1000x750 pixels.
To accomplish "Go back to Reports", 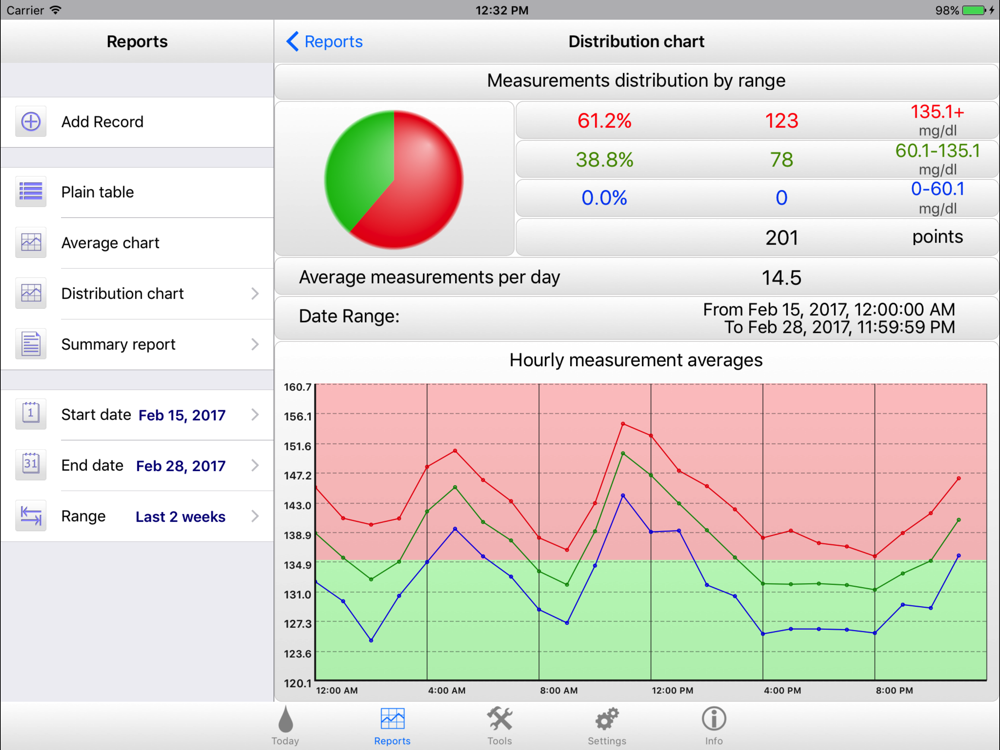I will click(325, 41).
